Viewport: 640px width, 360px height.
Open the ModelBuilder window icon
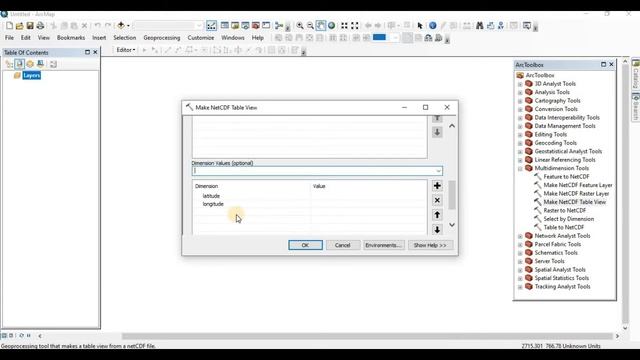coord(279,26)
